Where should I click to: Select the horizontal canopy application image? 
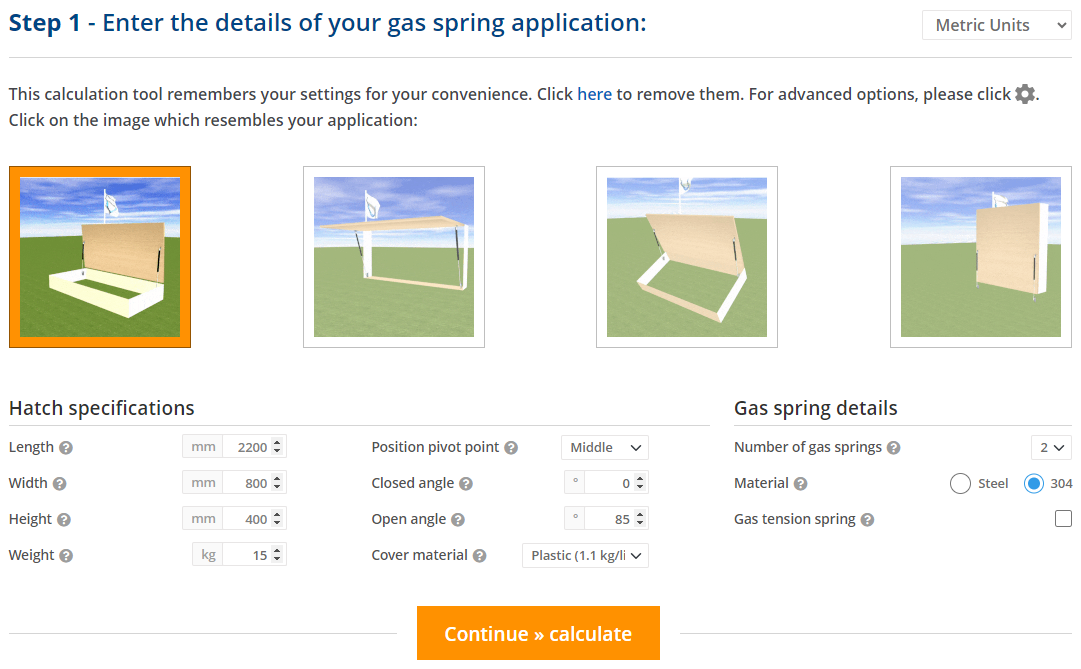(394, 257)
